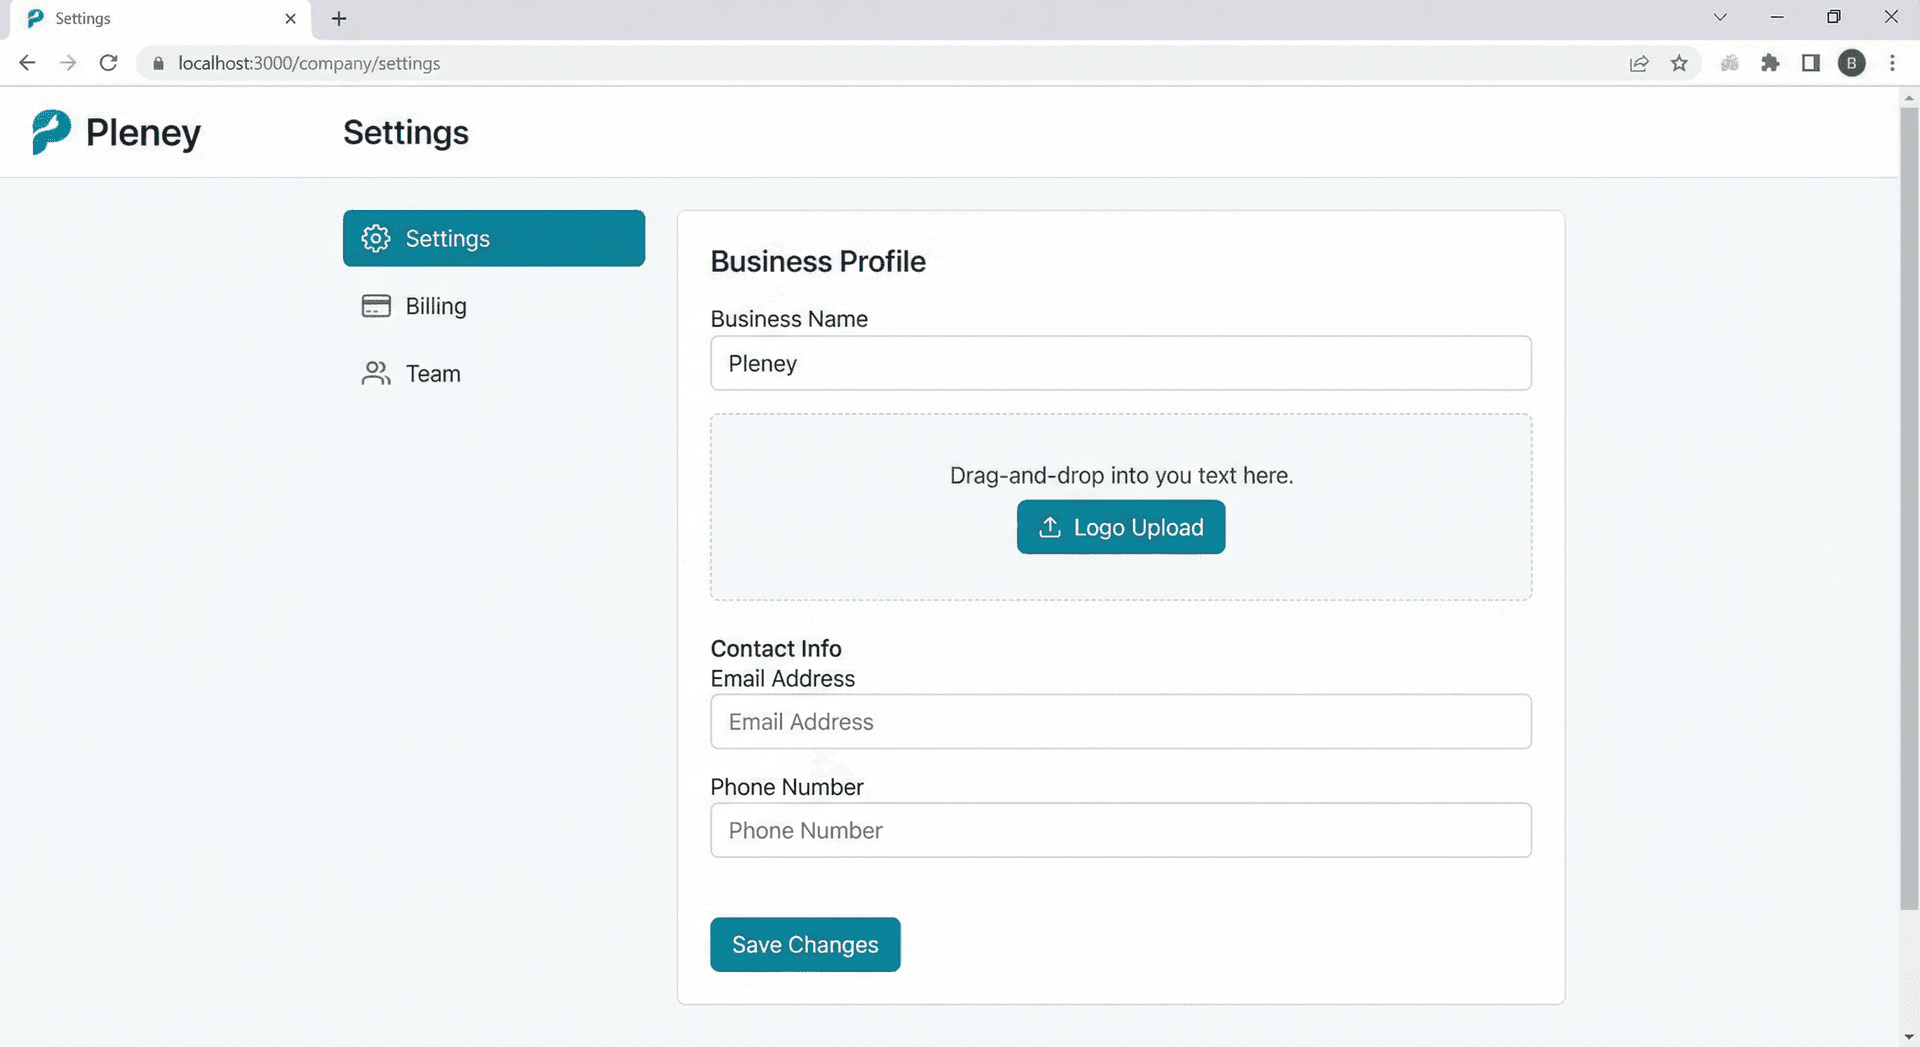
Task: Open the Chrome profile avatar B
Action: (1851, 63)
